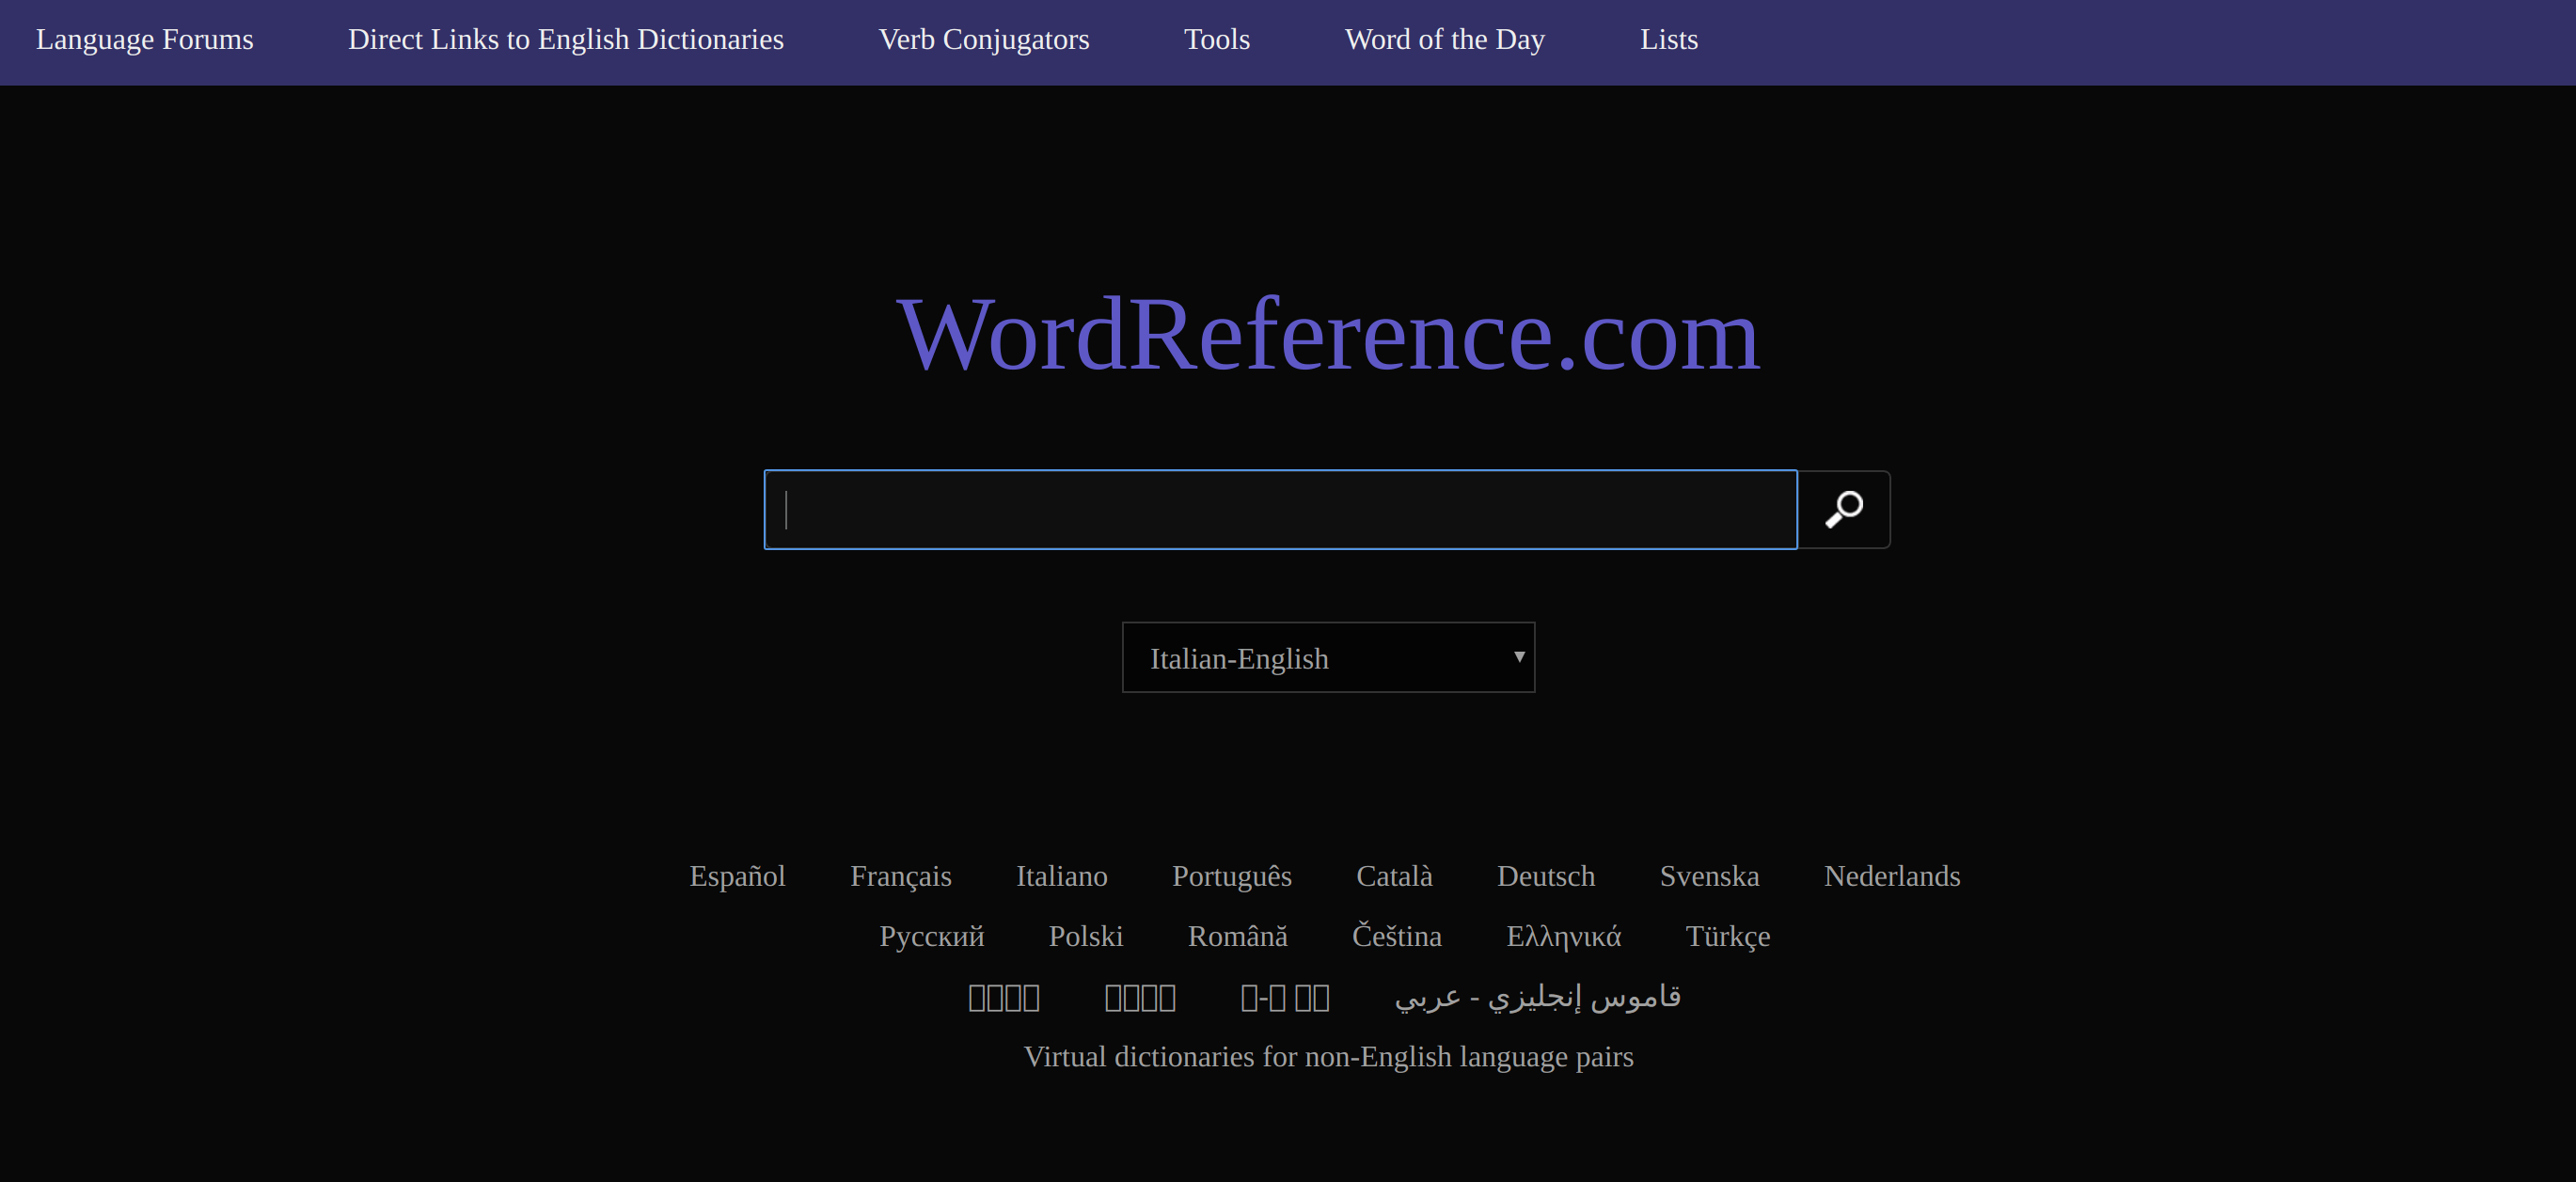Focus the dictionary search input field

(x=1280, y=510)
